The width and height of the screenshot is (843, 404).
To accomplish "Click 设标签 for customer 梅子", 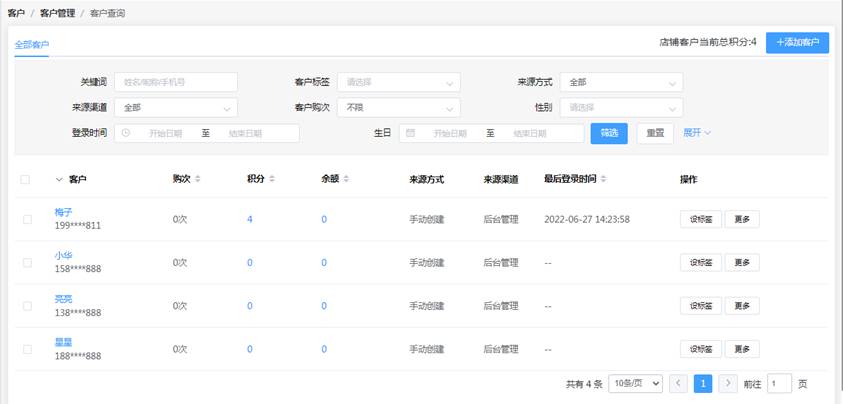I will click(701, 219).
